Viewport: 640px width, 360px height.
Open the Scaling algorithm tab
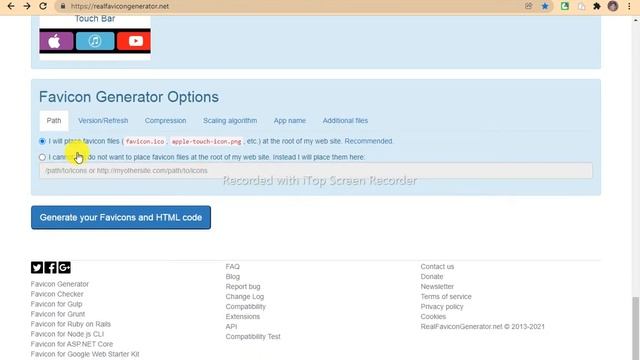[x=230, y=120]
